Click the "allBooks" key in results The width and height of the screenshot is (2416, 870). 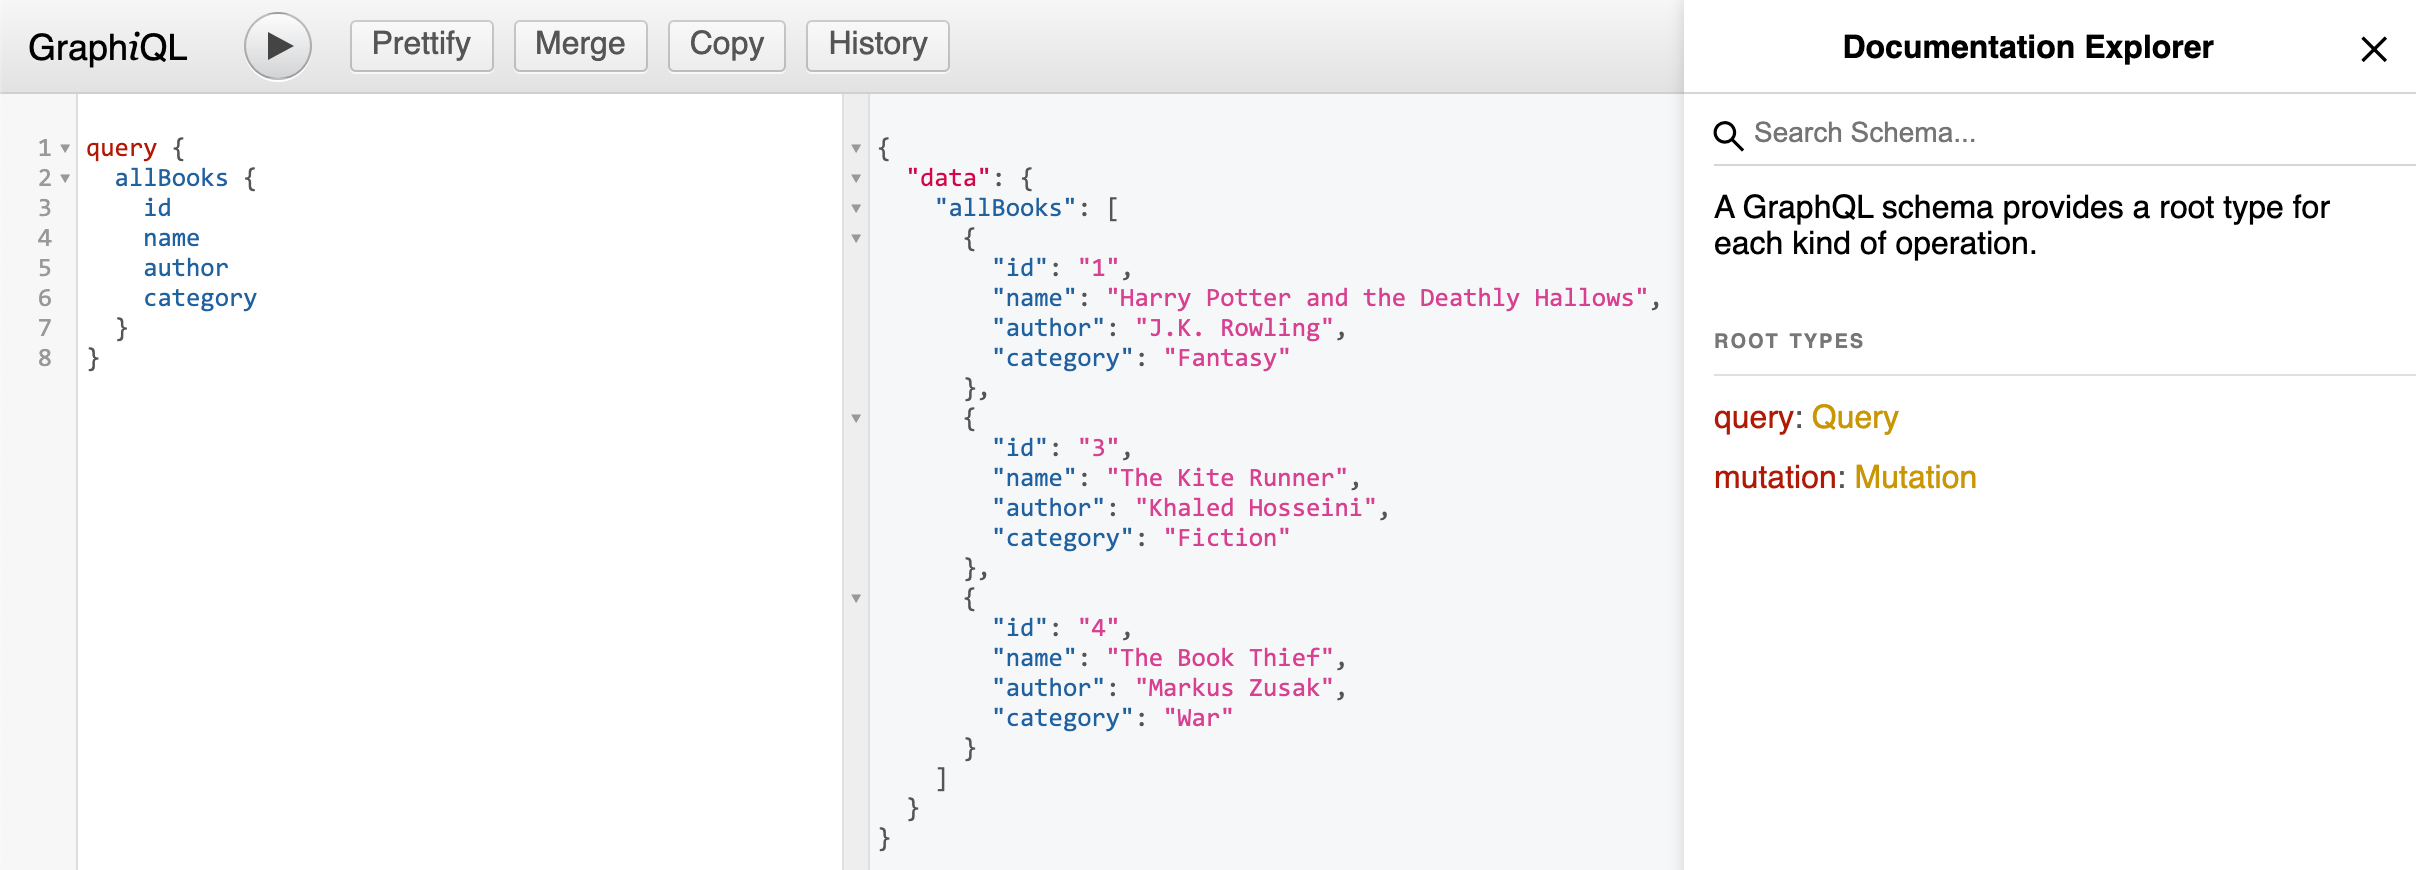coord(1005,208)
